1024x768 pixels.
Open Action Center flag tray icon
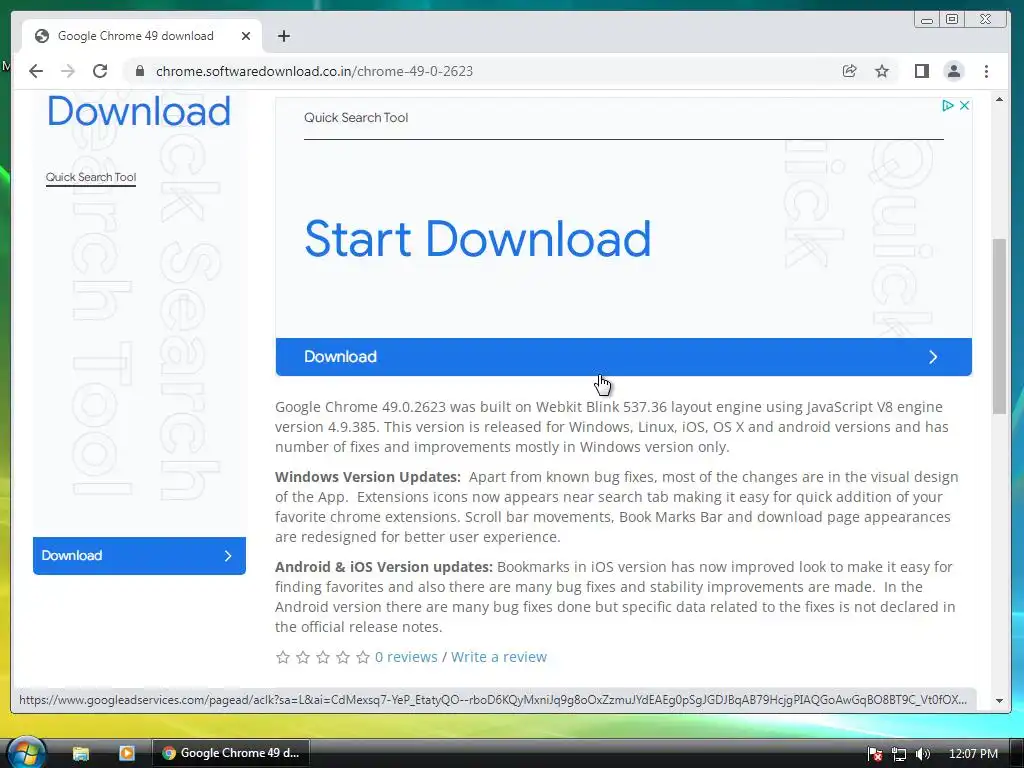coord(875,754)
